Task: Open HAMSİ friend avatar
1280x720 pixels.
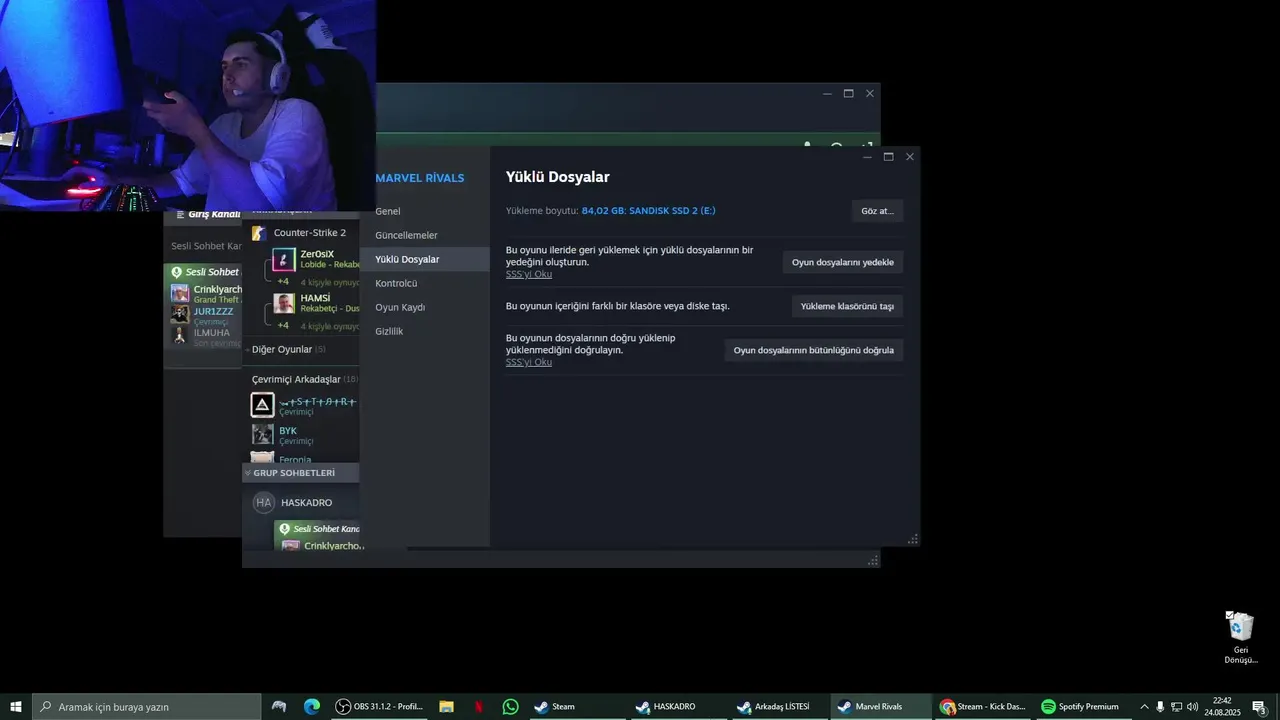Action: (284, 303)
